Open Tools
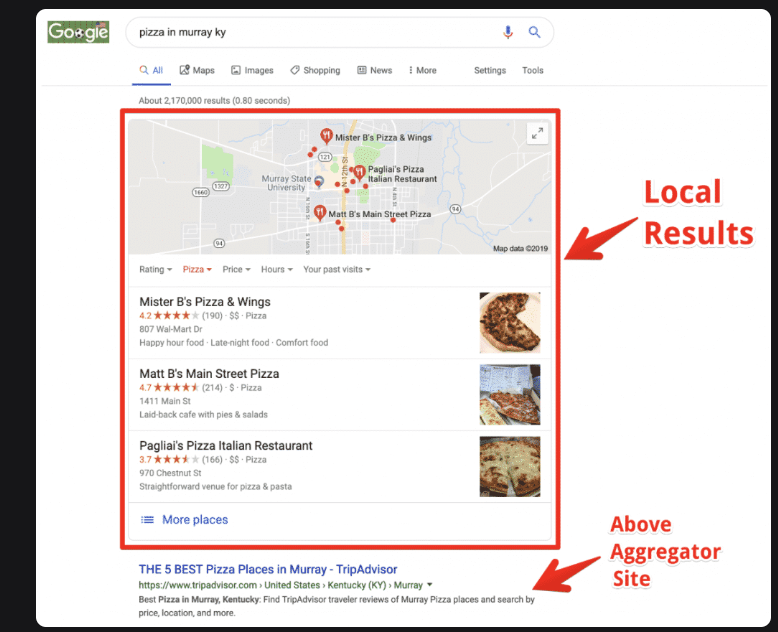 (532, 70)
